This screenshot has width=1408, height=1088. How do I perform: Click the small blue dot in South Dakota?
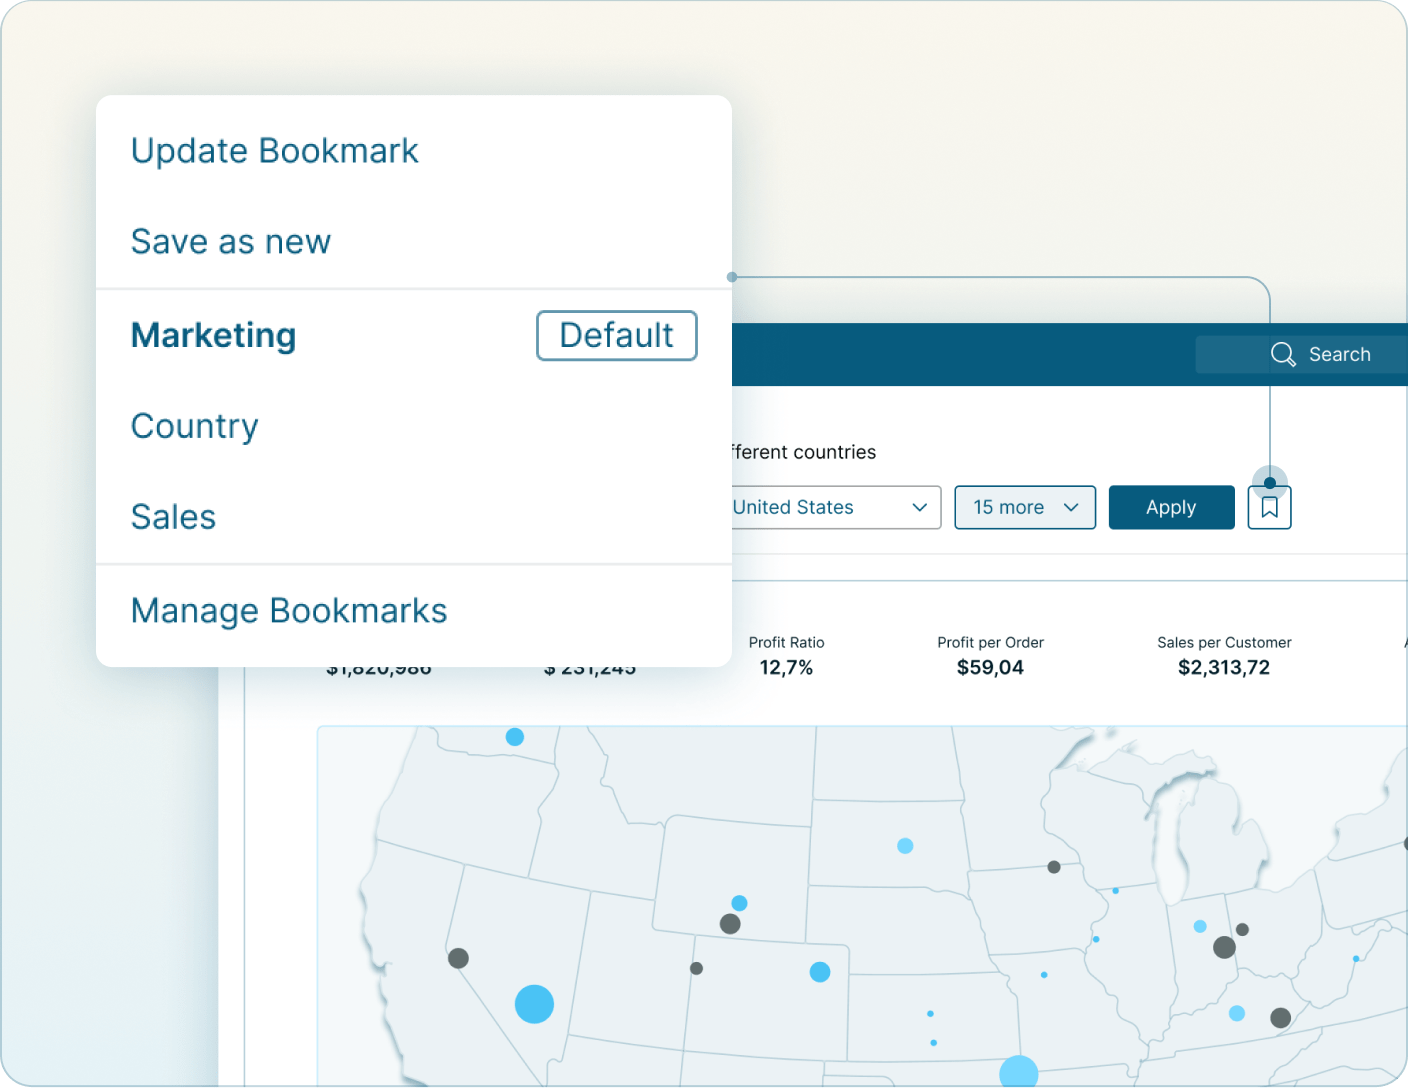coord(905,845)
